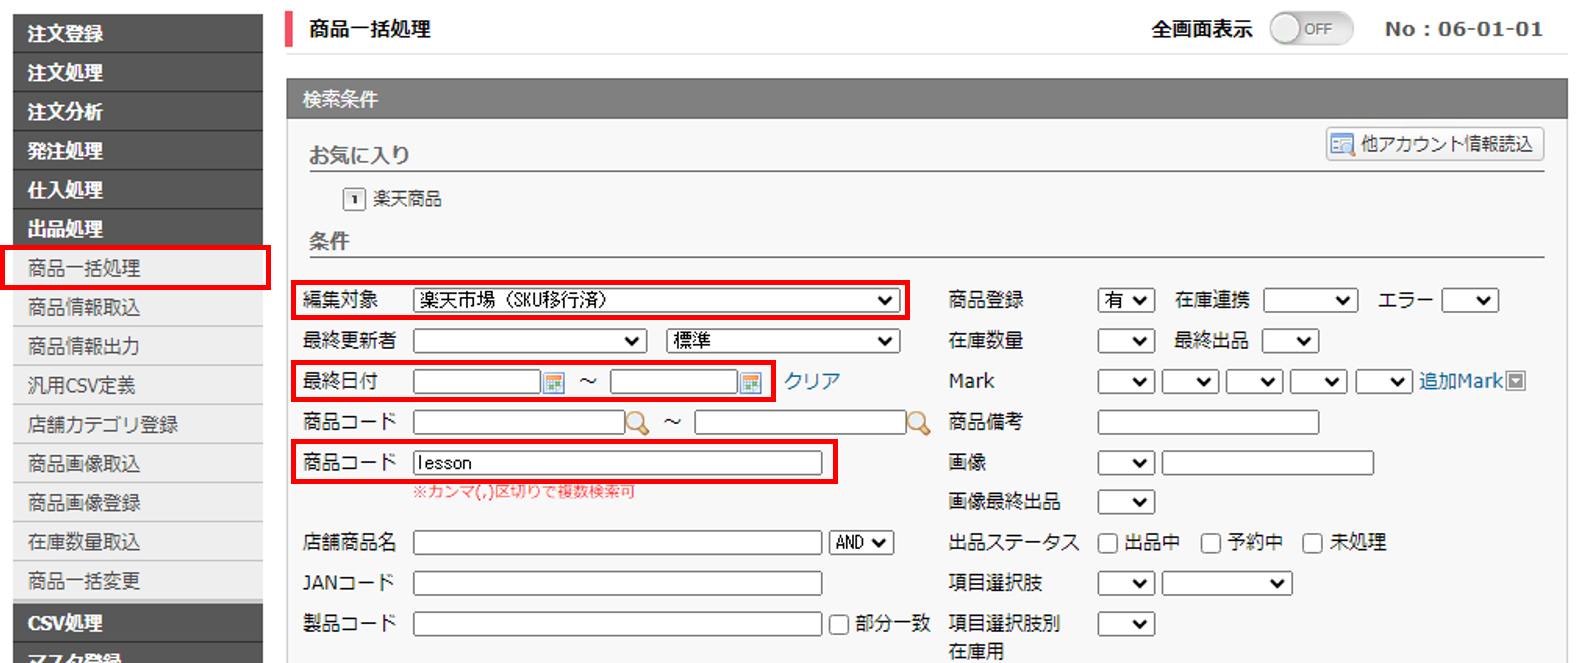This screenshot has height=663, width=1579.
Task: Click the 店舗商品名 input field
Action: 617,542
